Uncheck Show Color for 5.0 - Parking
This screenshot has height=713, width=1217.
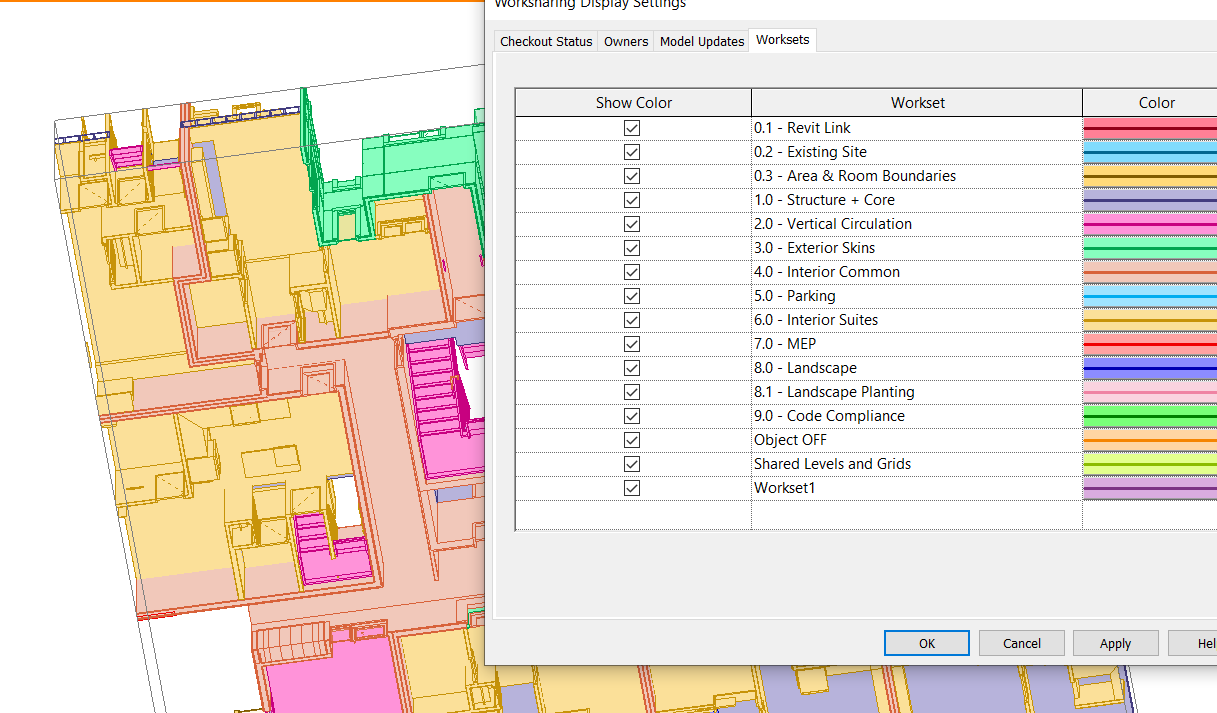(631, 295)
